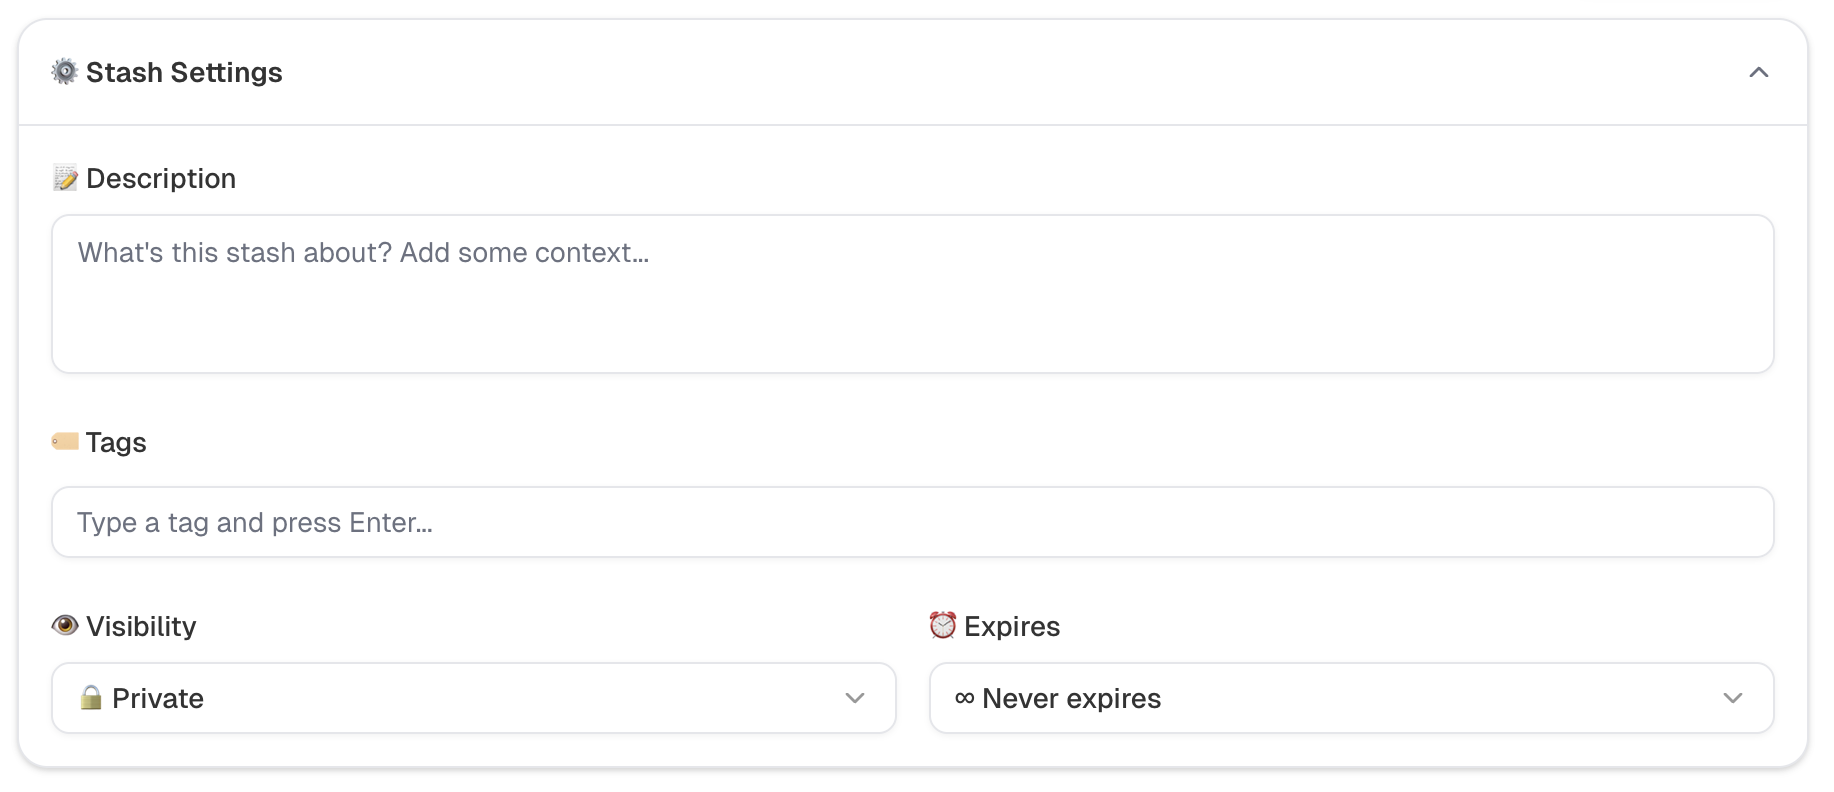Click the memo pencil icon beside Description
Screen dimensions: 1834x792
tap(65, 178)
